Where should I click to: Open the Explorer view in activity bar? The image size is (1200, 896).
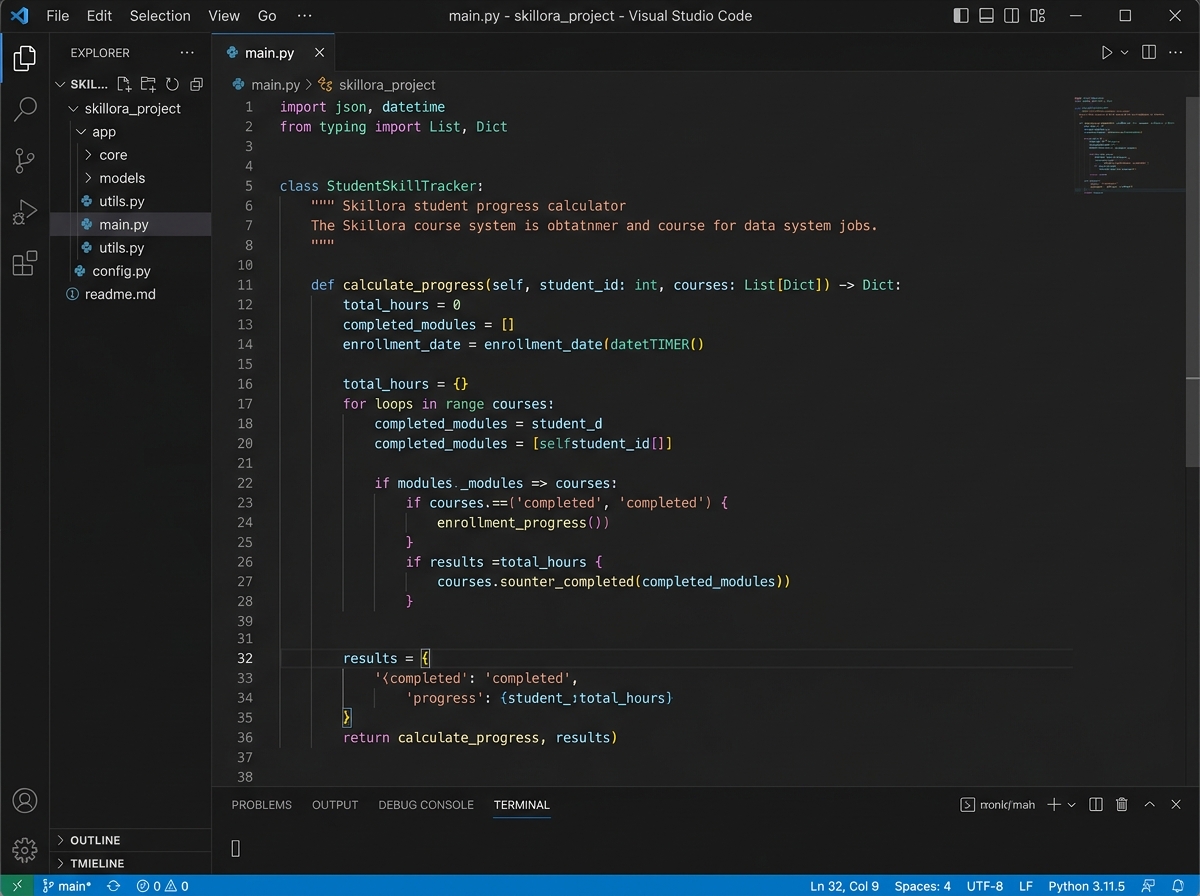click(x=25, y=58)
